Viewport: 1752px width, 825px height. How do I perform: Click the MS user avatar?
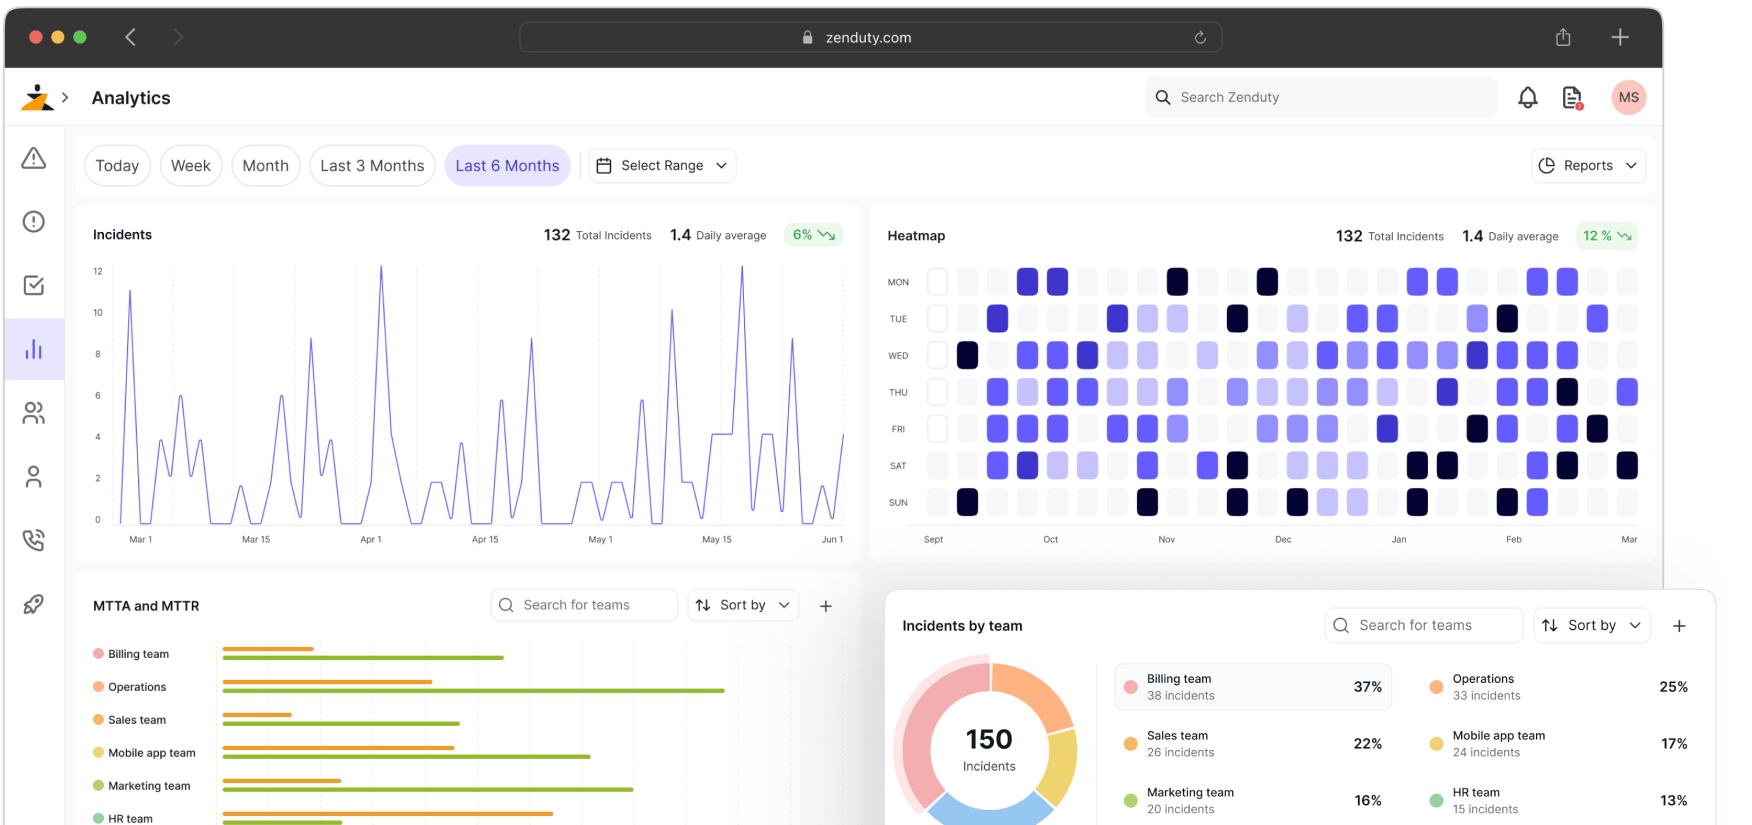[1628, 97]
